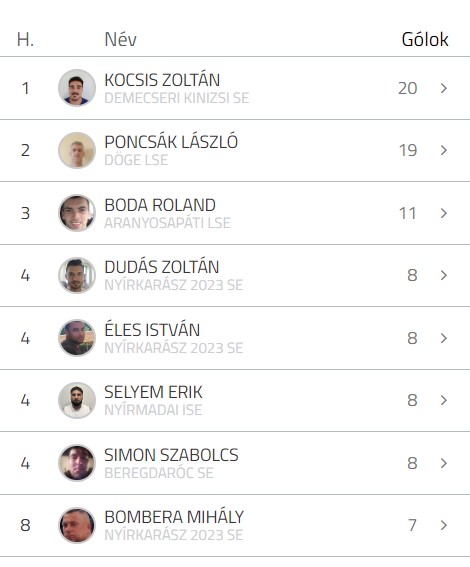Viewport: 470px width, 567px height.
Task: Open Selyem Erik's player picture
Action: pyautogui.click(x=77, y=400)
